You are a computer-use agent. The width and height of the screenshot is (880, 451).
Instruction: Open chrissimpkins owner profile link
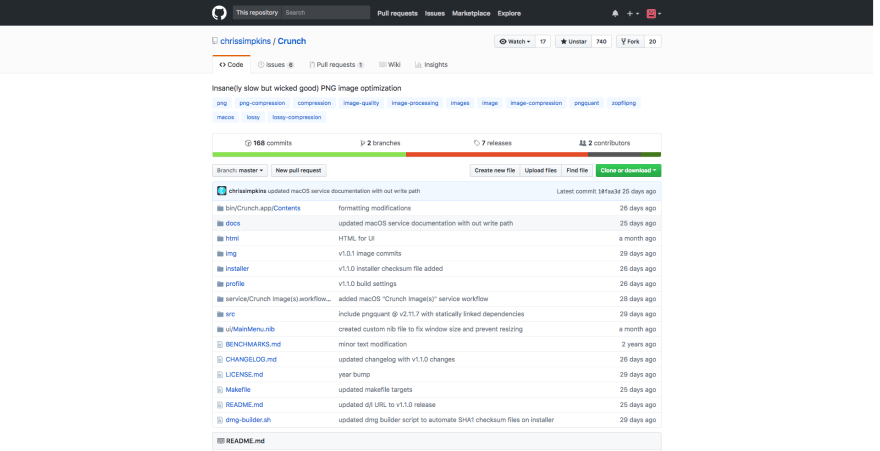(245, 41)
